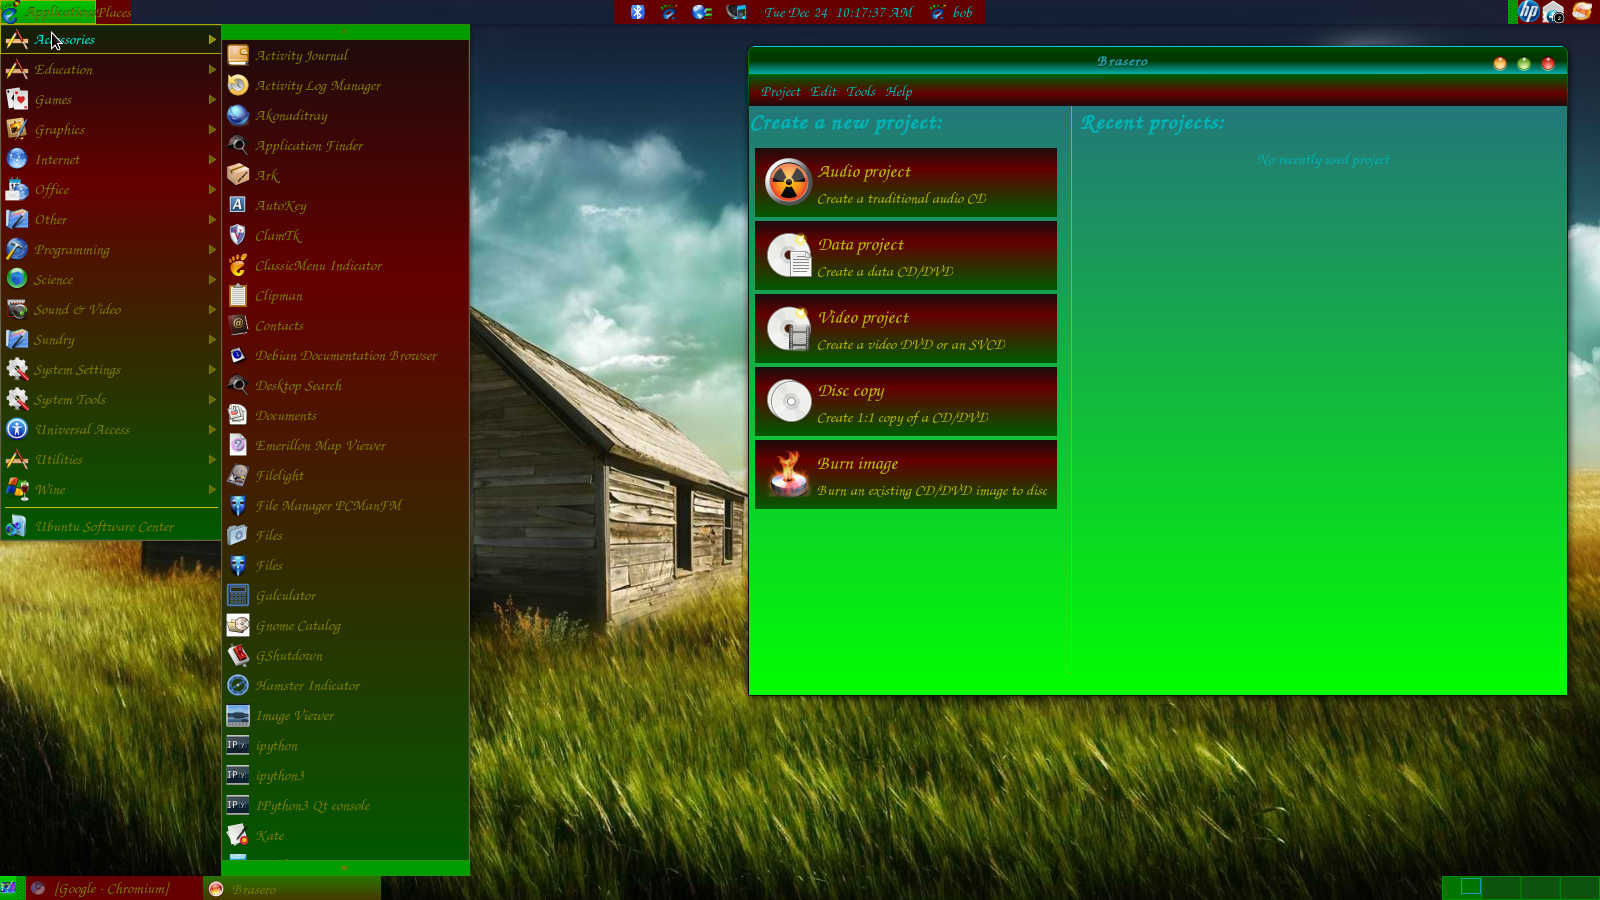The image size is (1600, 900).
Task: Launch Emerillon Map Viewer
Action: pos(345,445)
